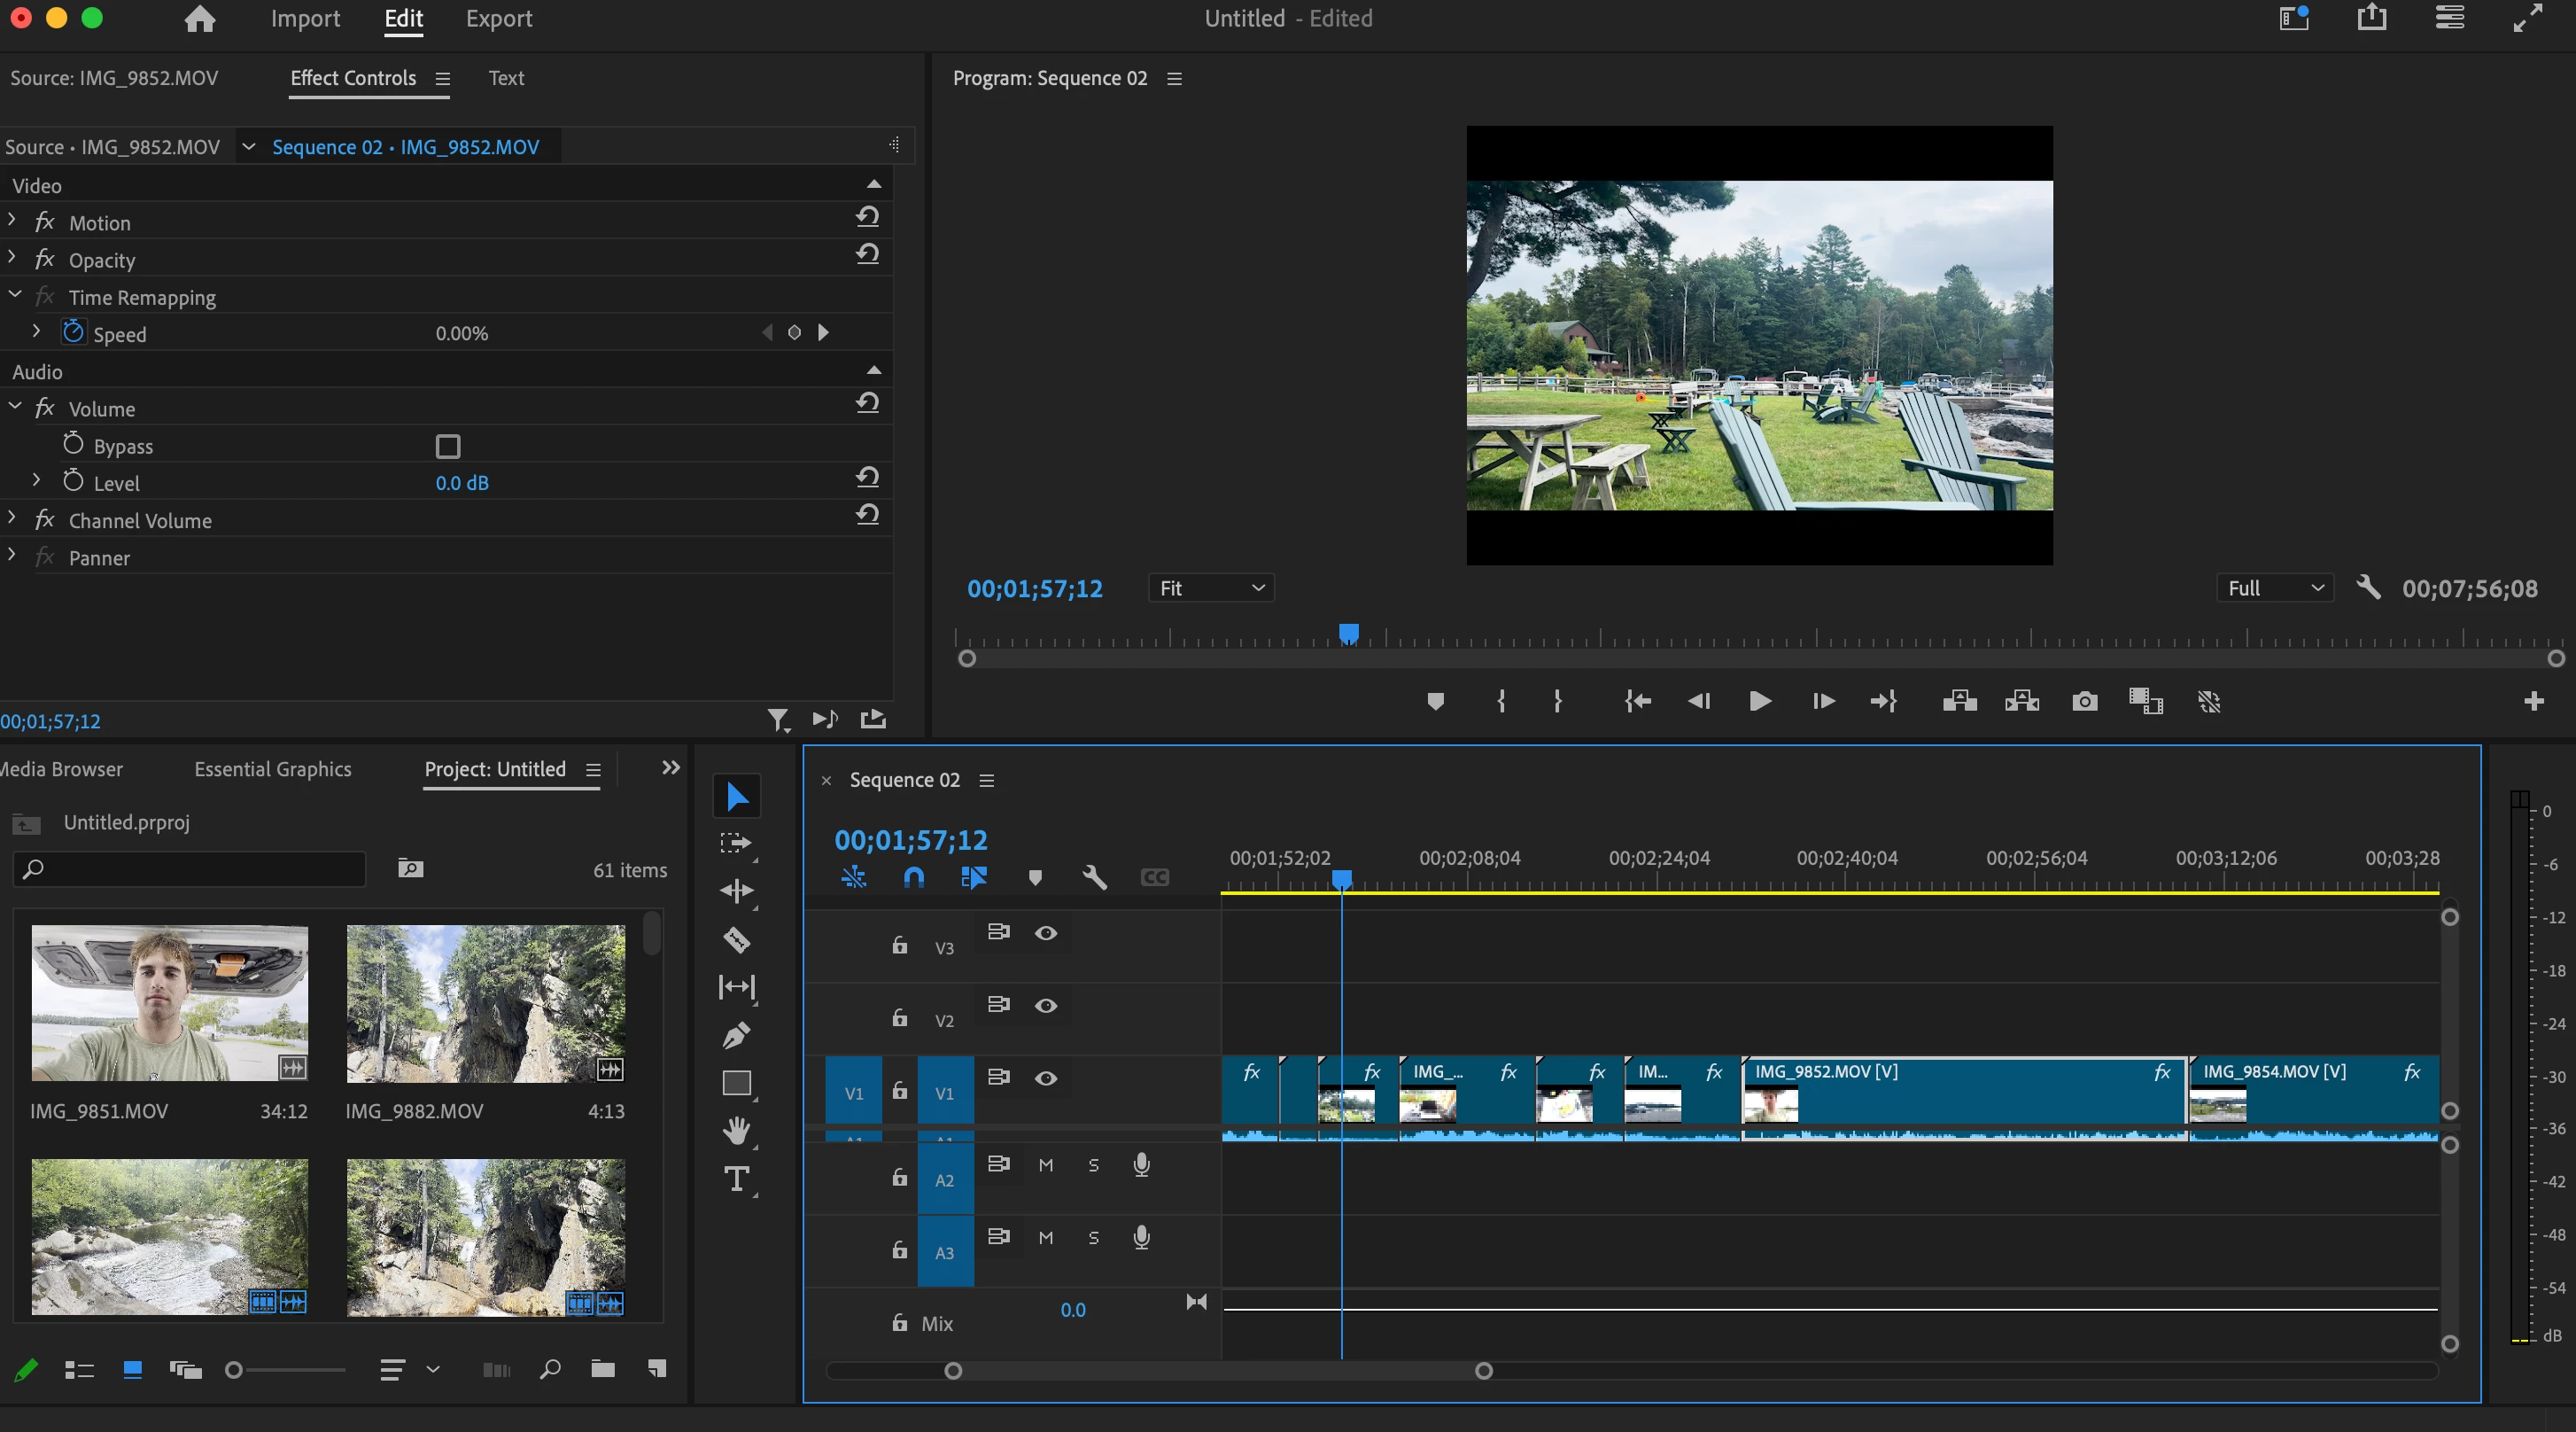
Task: Expand the Motion effect properties
Action: tap(12, 221)
